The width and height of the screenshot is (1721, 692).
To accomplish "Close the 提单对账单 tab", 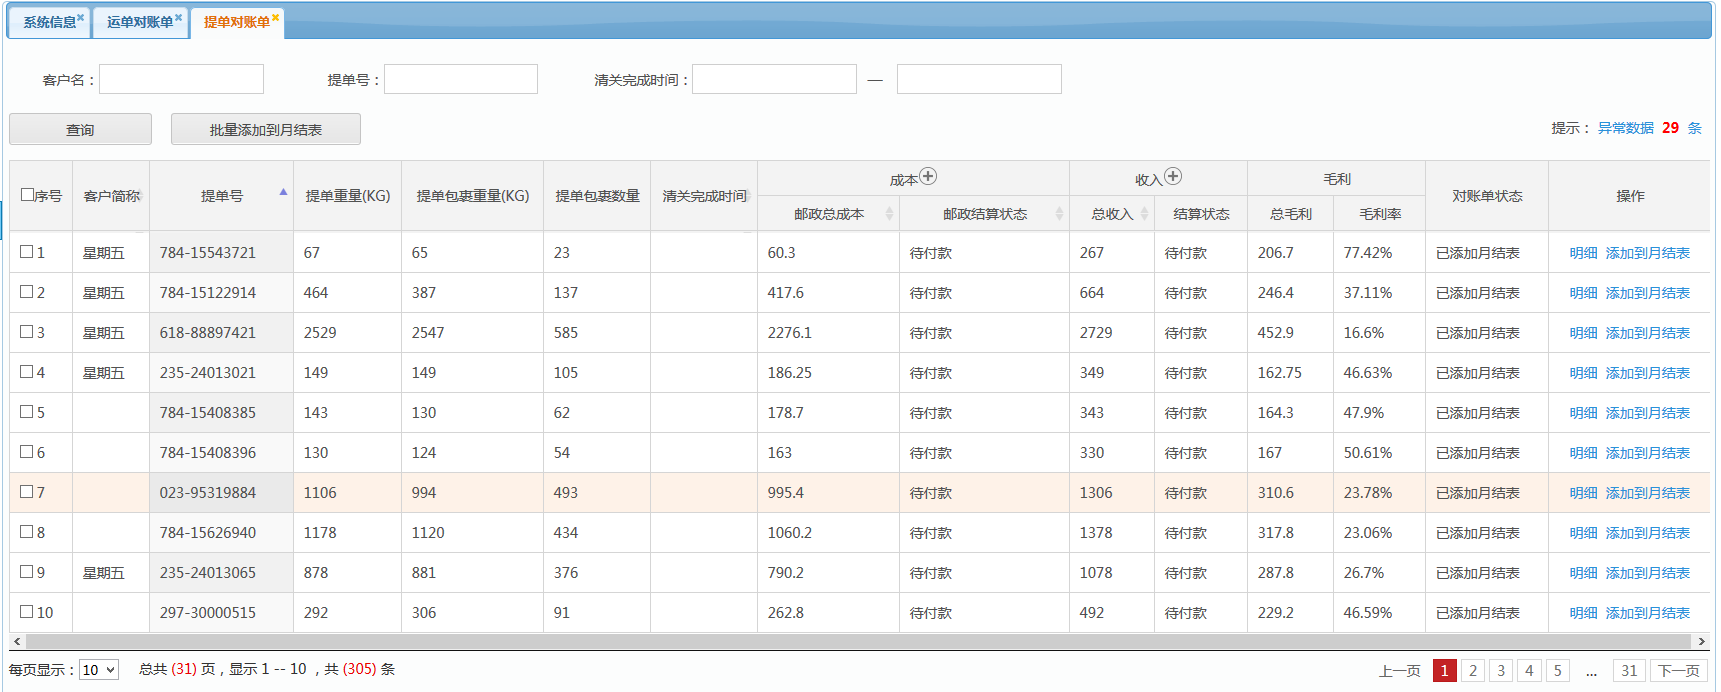I will [x=276, y=17].
